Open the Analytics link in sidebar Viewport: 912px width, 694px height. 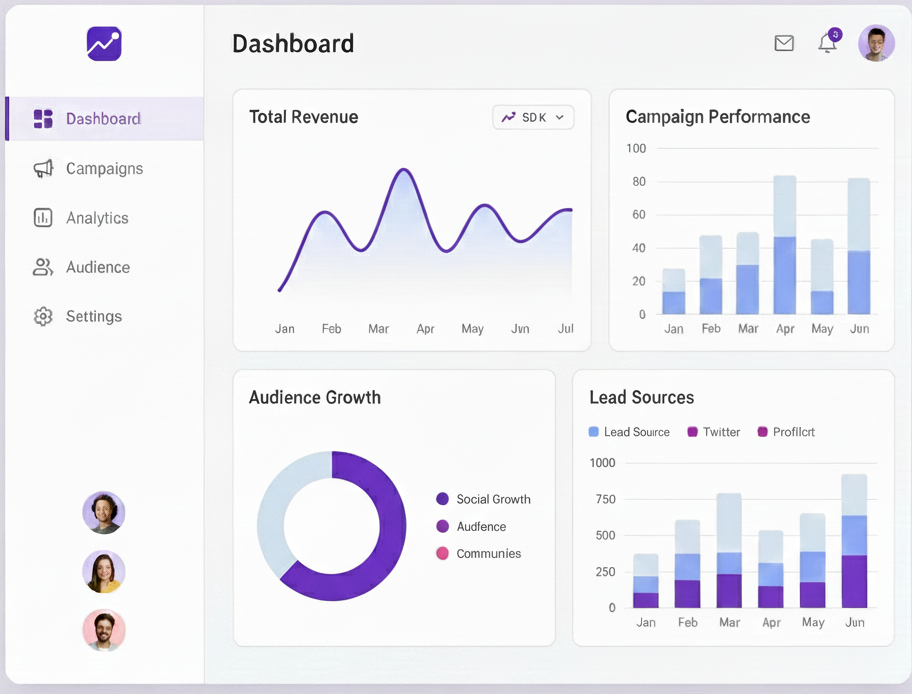coord(97,218)
